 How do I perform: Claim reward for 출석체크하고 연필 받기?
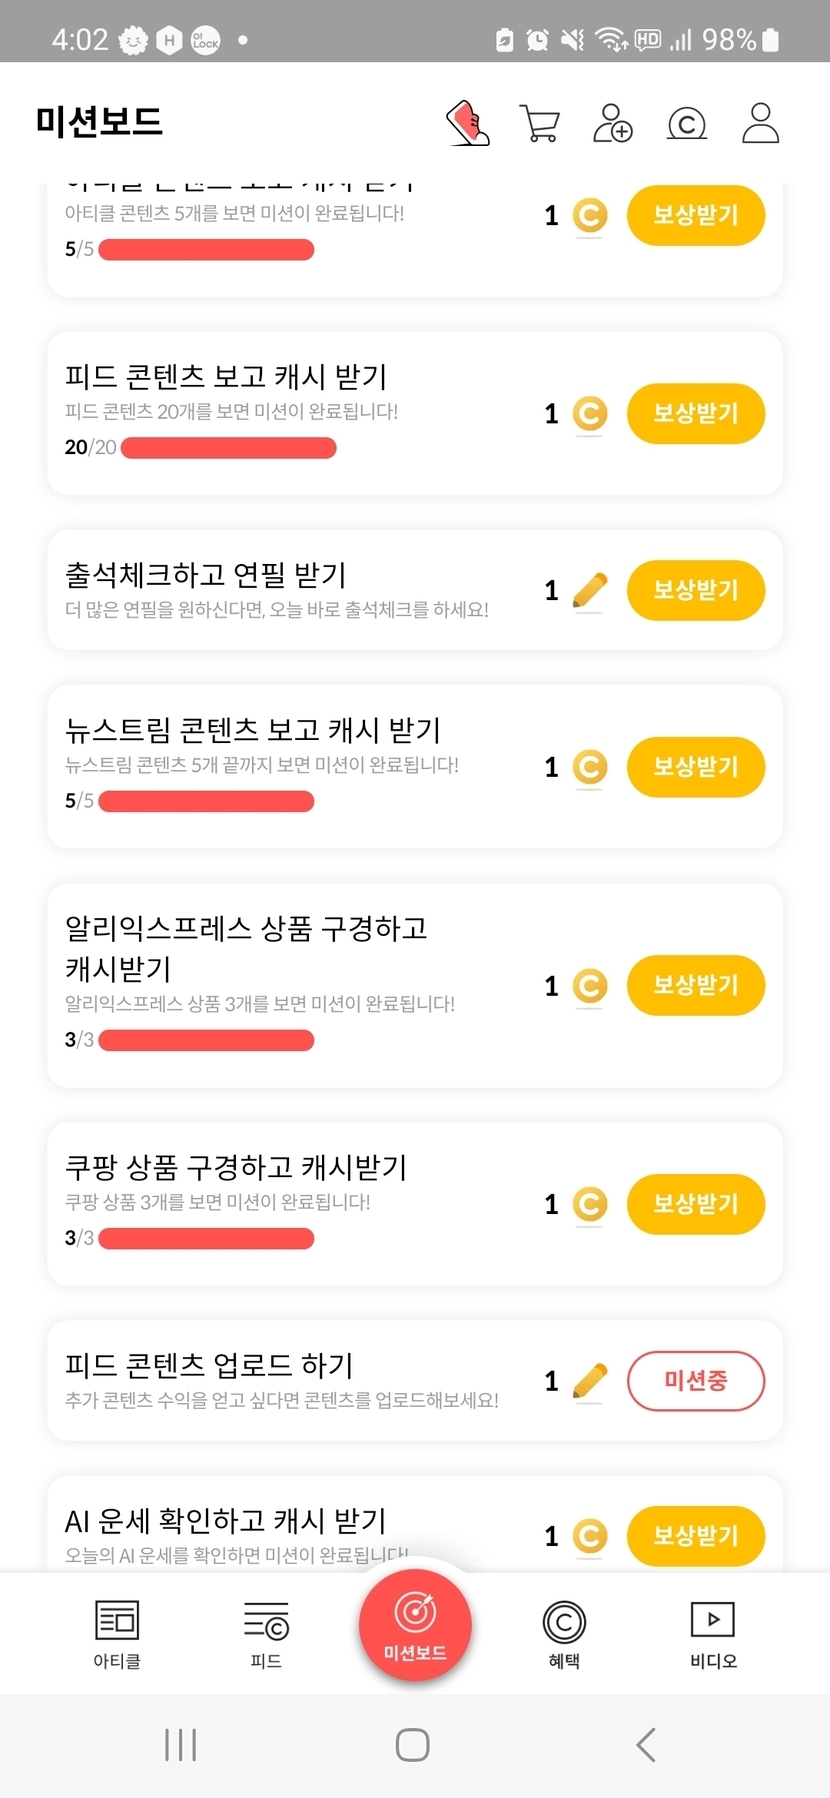[695, 590]
